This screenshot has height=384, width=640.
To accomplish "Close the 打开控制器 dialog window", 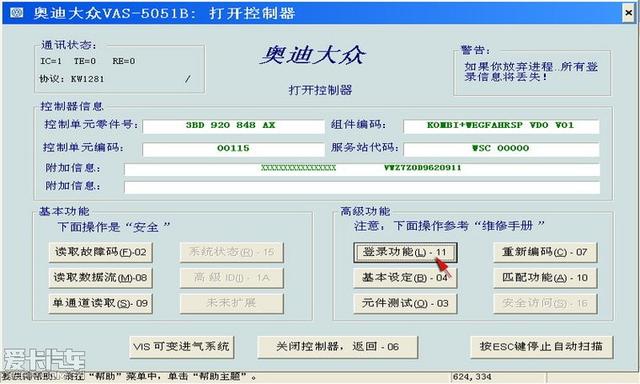I will 629,13.
